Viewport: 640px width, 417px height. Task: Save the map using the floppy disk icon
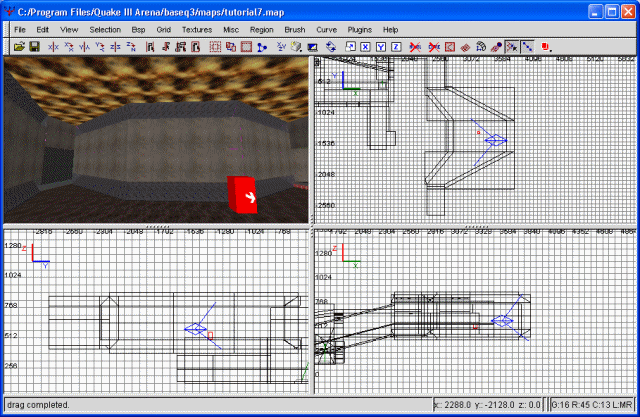pyautogui.click(x=34, y=47)
